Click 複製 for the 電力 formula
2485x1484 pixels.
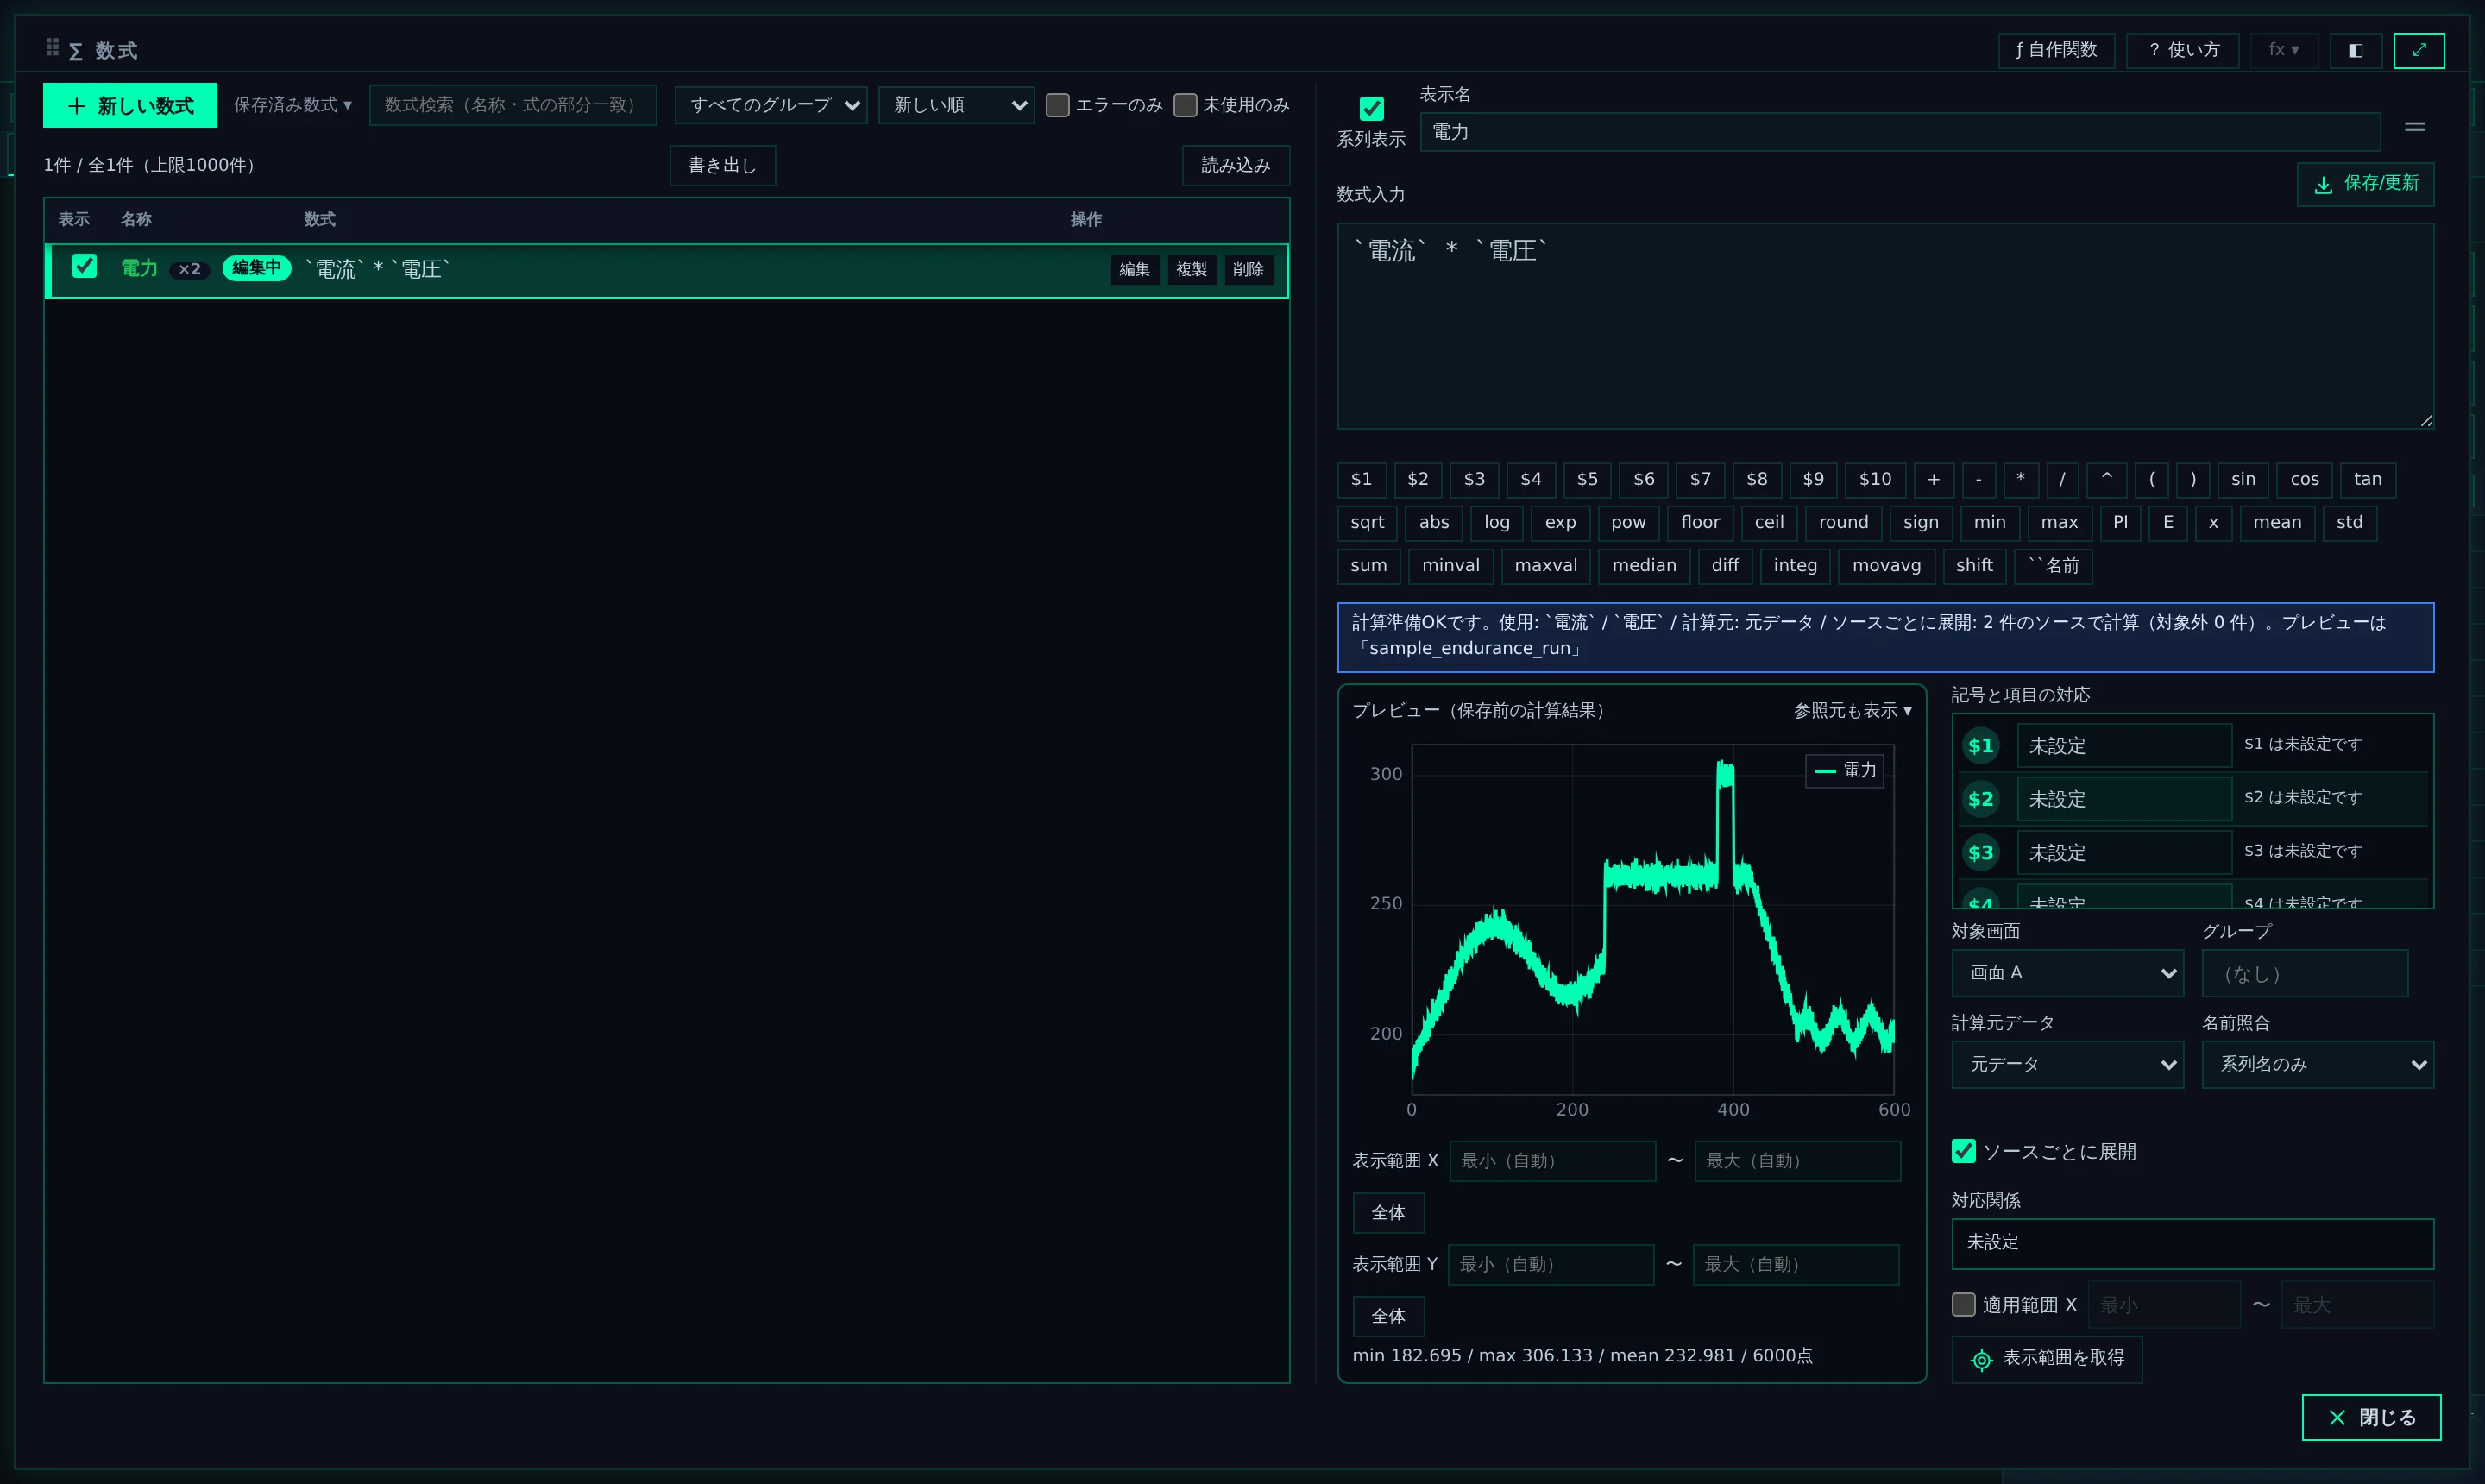click(1191, 269)
